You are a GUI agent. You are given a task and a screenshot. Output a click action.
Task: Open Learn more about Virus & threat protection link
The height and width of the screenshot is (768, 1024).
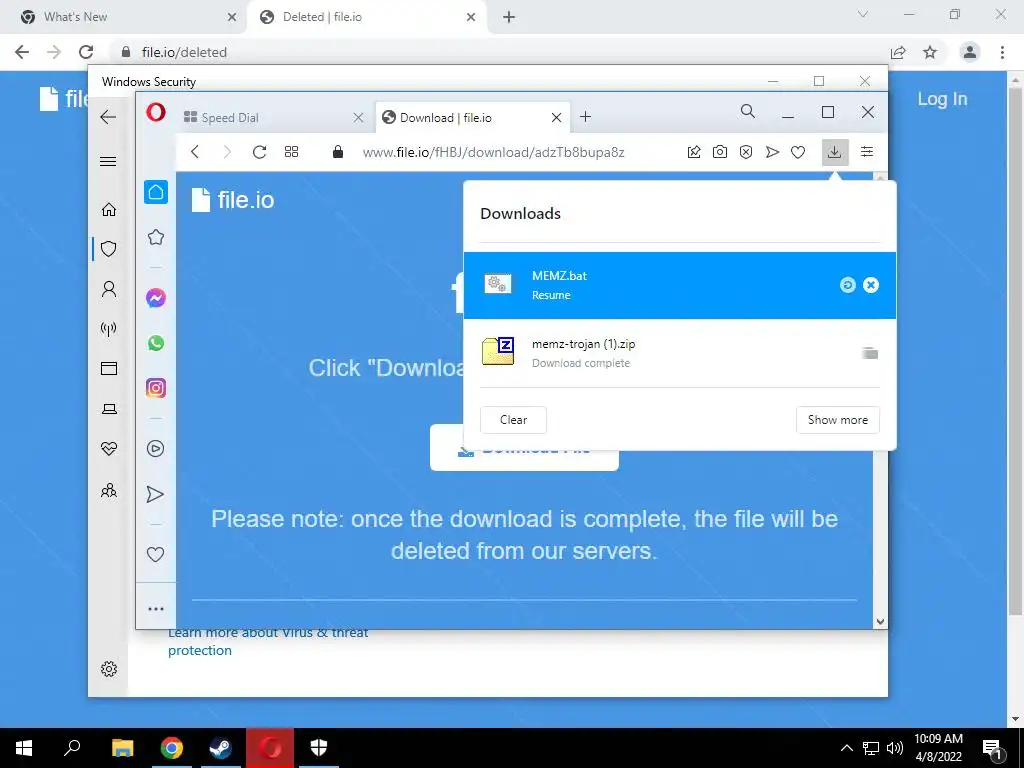click(268, 641)
